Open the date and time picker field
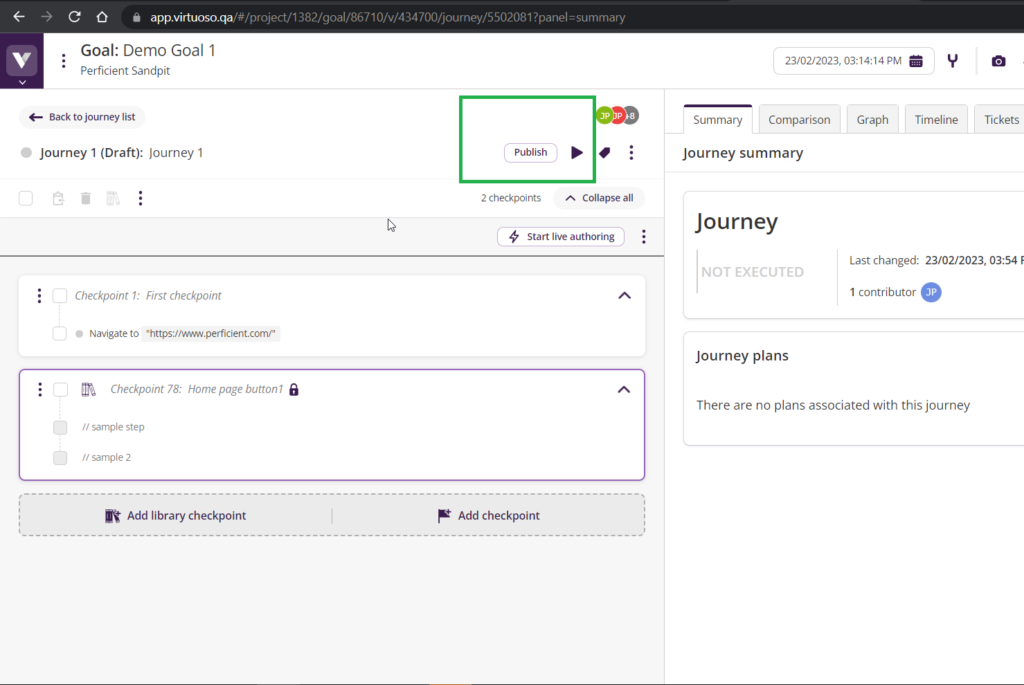The width and height of the screenshot is (1024, 685). click(x=853, y=61)
